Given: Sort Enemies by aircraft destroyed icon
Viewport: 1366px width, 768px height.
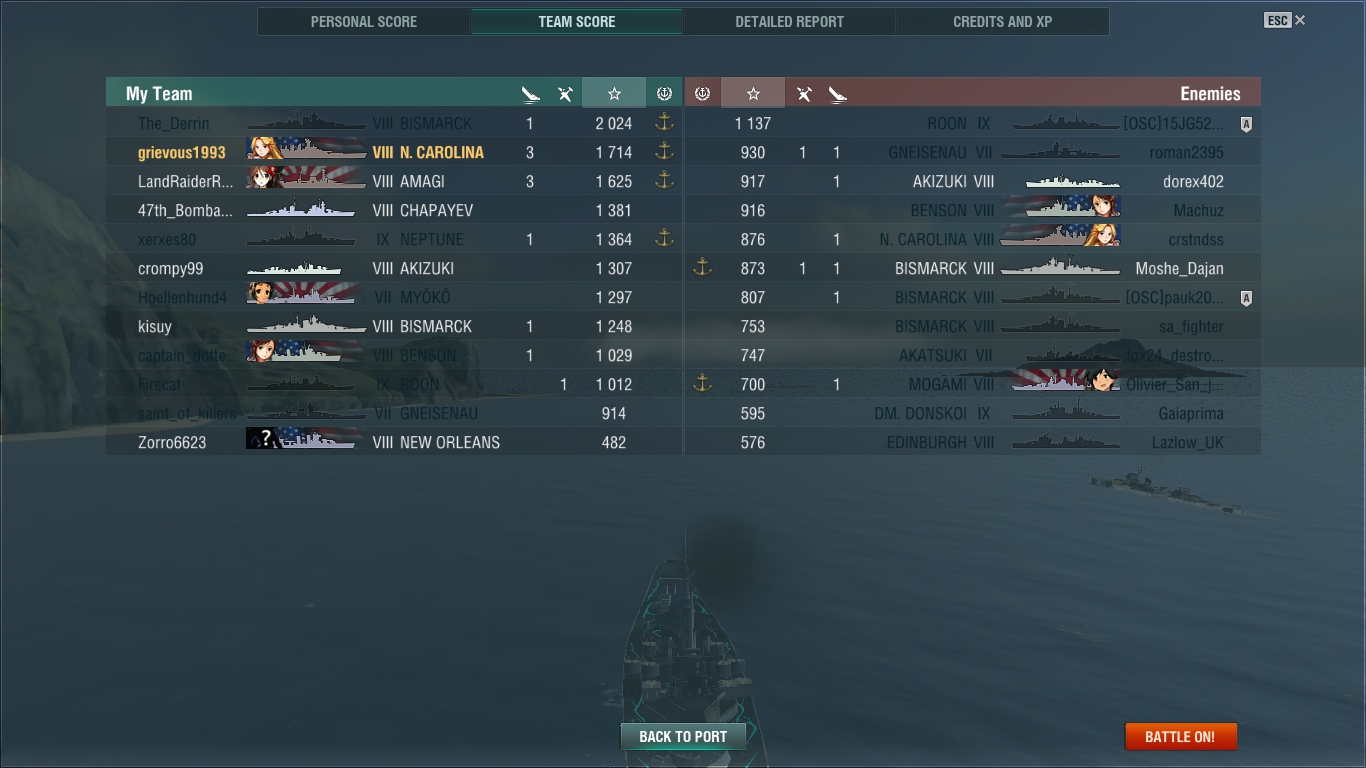Looking at the screenshot, I should point(804,94).
